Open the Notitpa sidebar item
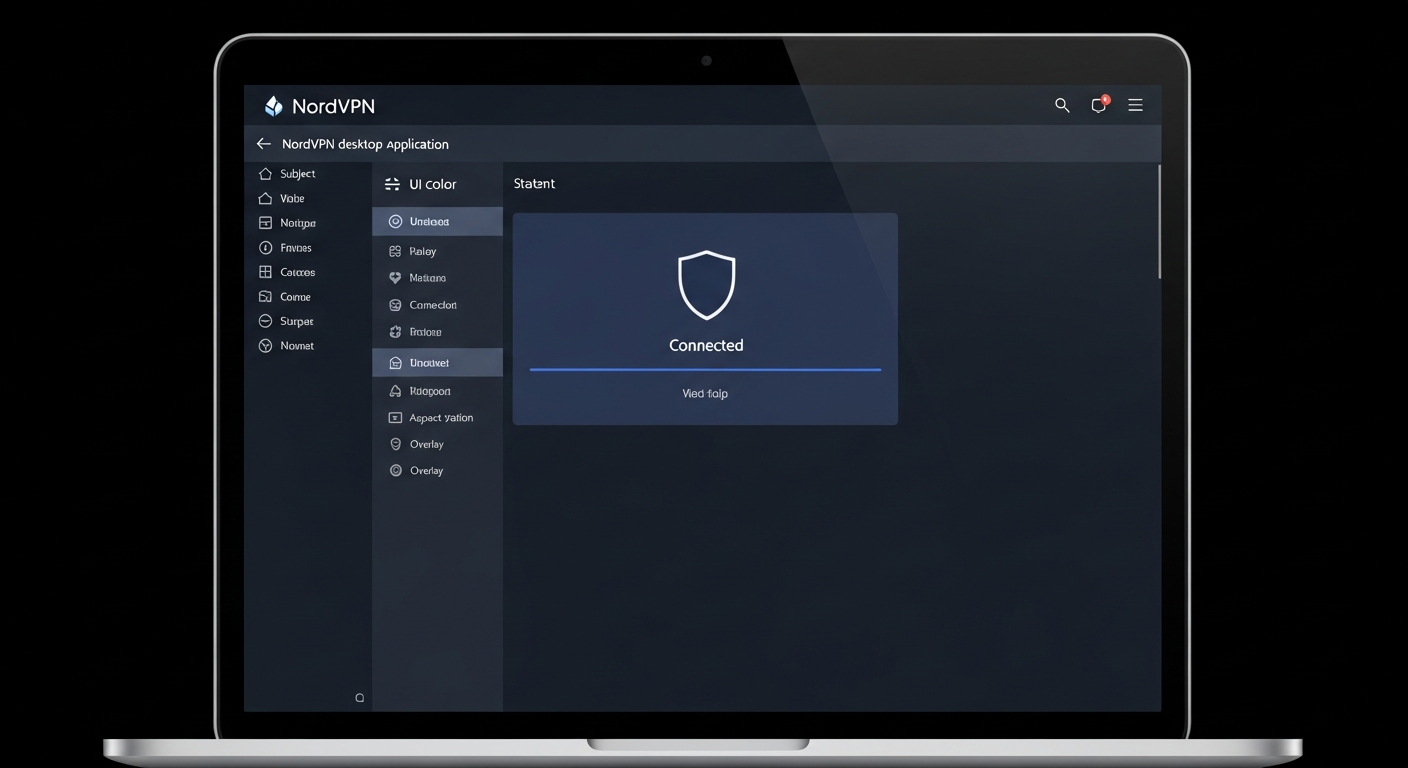The height and width of the screenshot is (768, 1408). click(x=287, y=223)
